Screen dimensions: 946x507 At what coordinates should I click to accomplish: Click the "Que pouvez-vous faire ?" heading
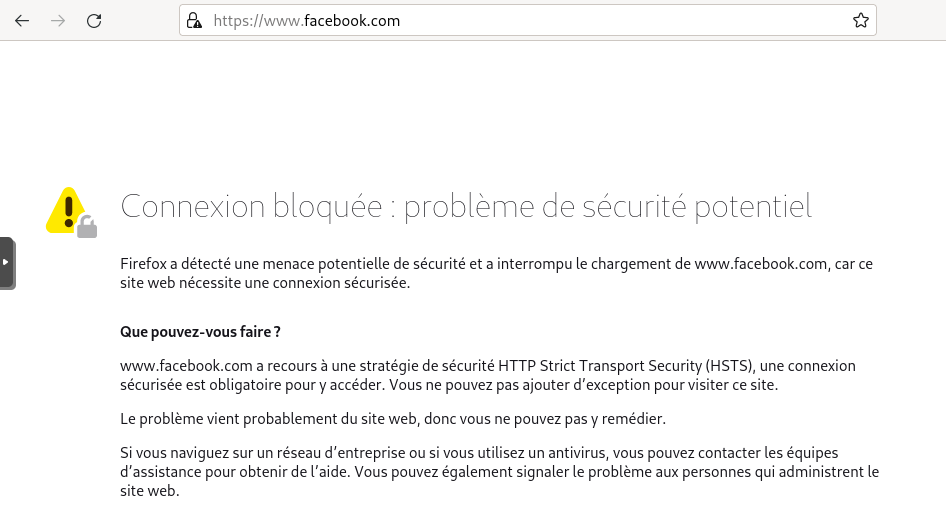click(200, 332)
